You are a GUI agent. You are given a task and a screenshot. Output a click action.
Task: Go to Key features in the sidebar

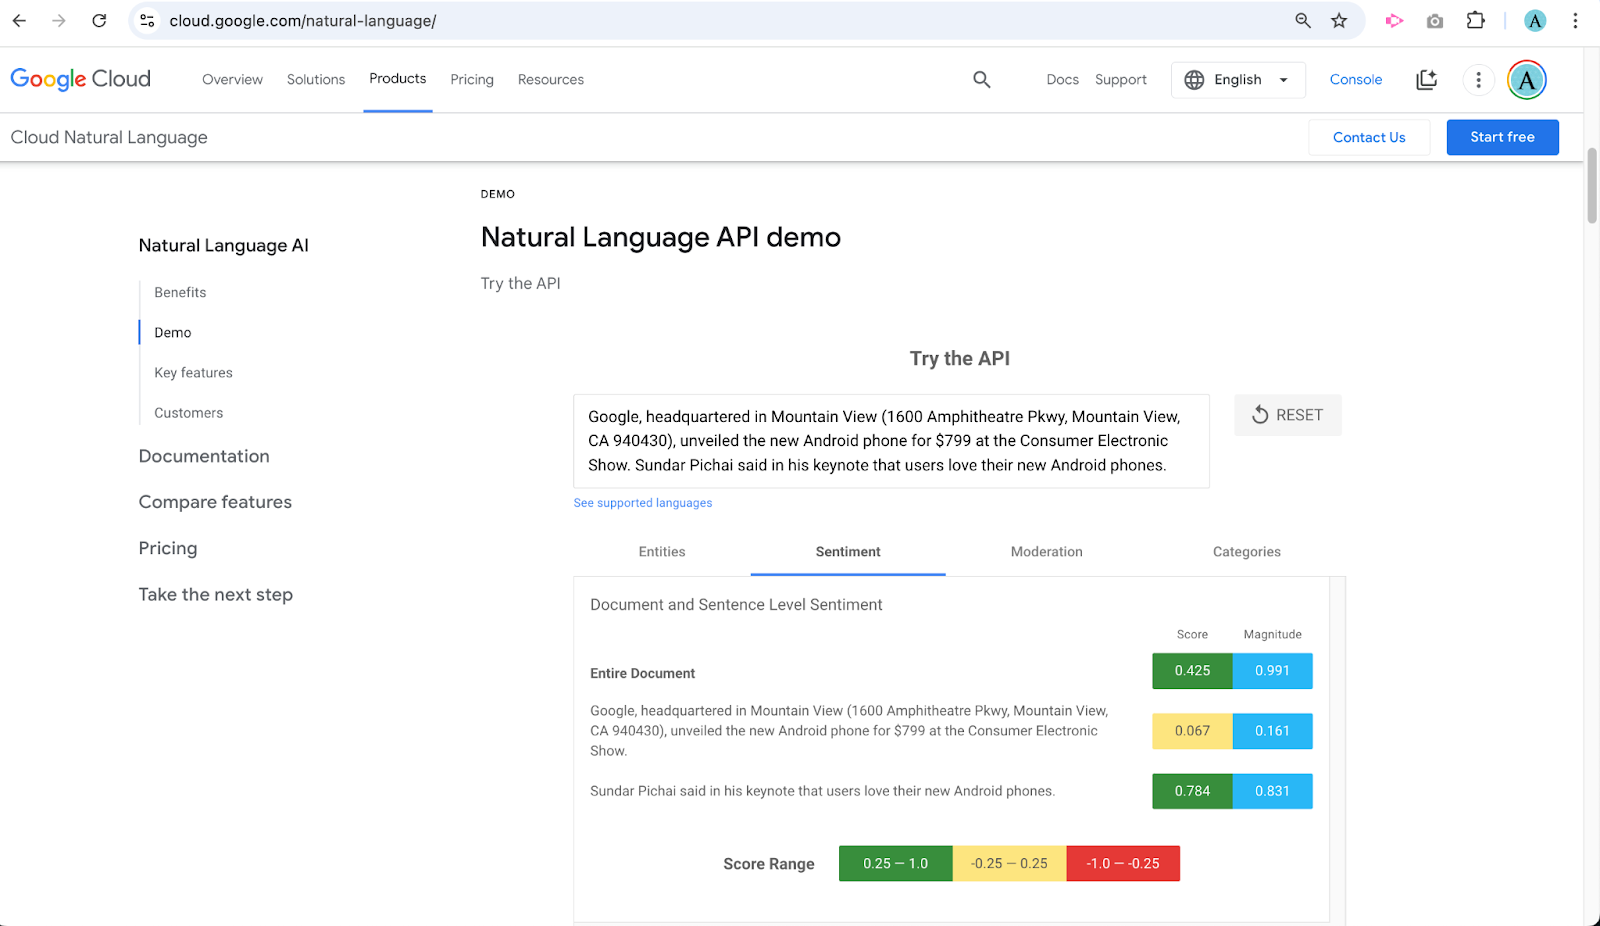(193, 372)
